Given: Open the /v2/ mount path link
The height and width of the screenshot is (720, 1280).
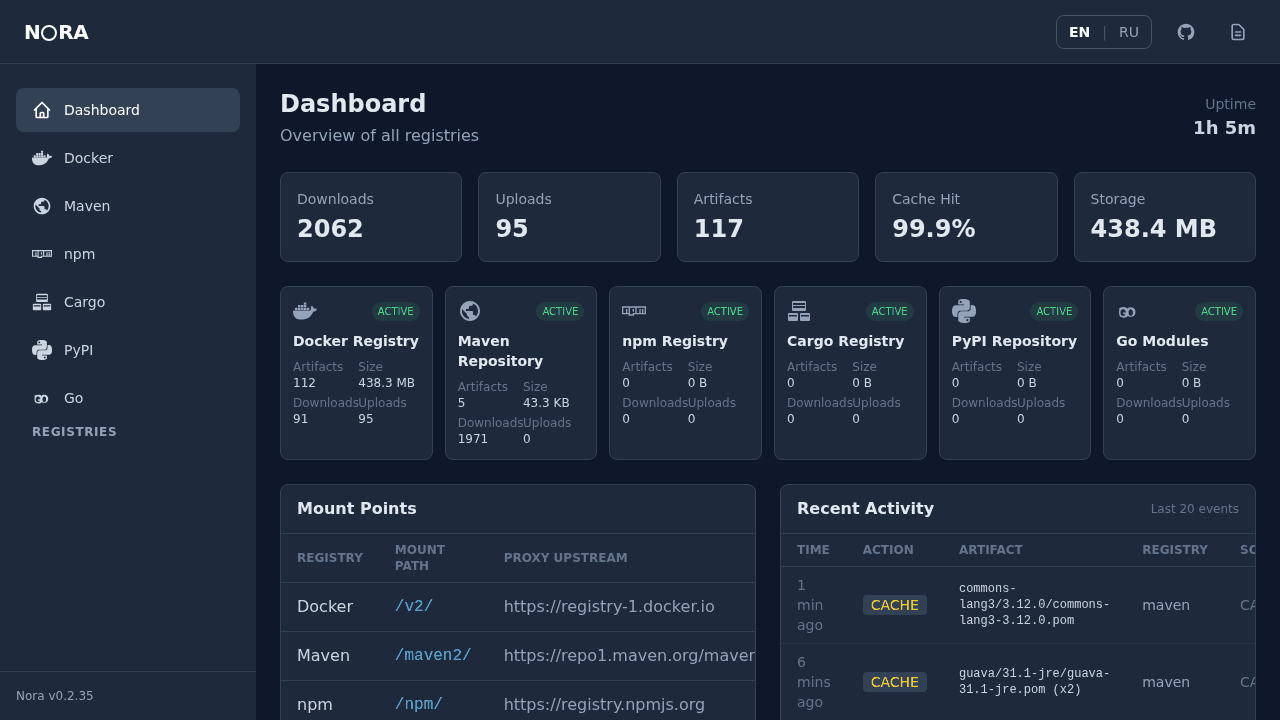Looking at the screenshot, I should [x=414, y=606].
